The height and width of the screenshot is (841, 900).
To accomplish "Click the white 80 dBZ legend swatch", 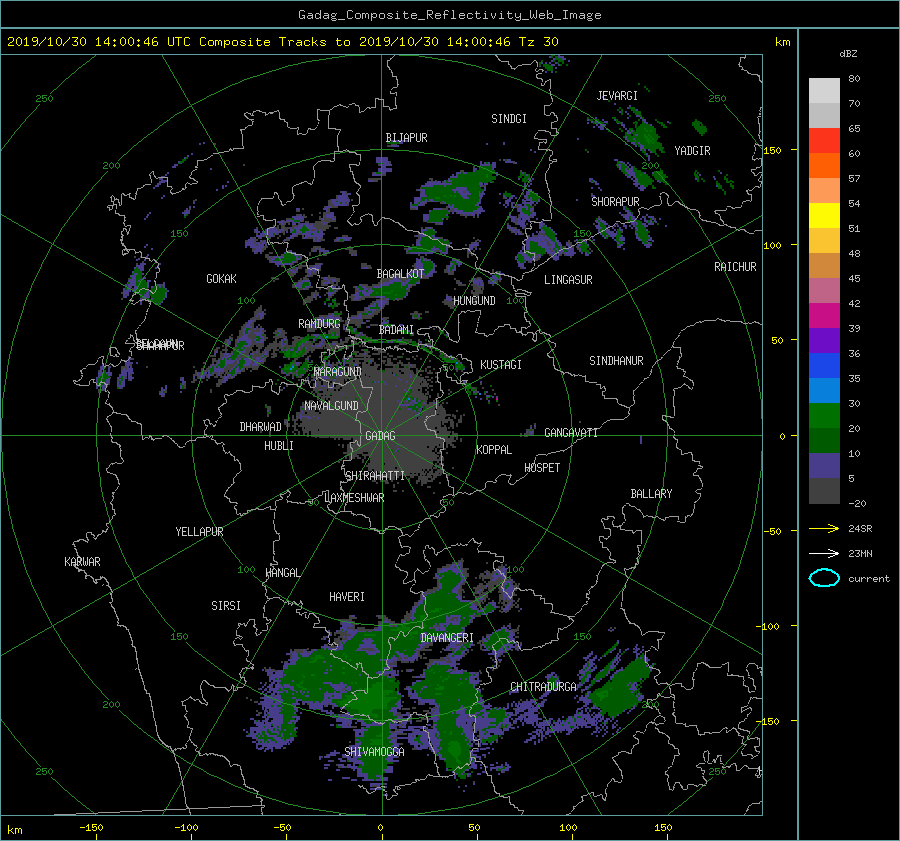I will click(x=824, y=91).
